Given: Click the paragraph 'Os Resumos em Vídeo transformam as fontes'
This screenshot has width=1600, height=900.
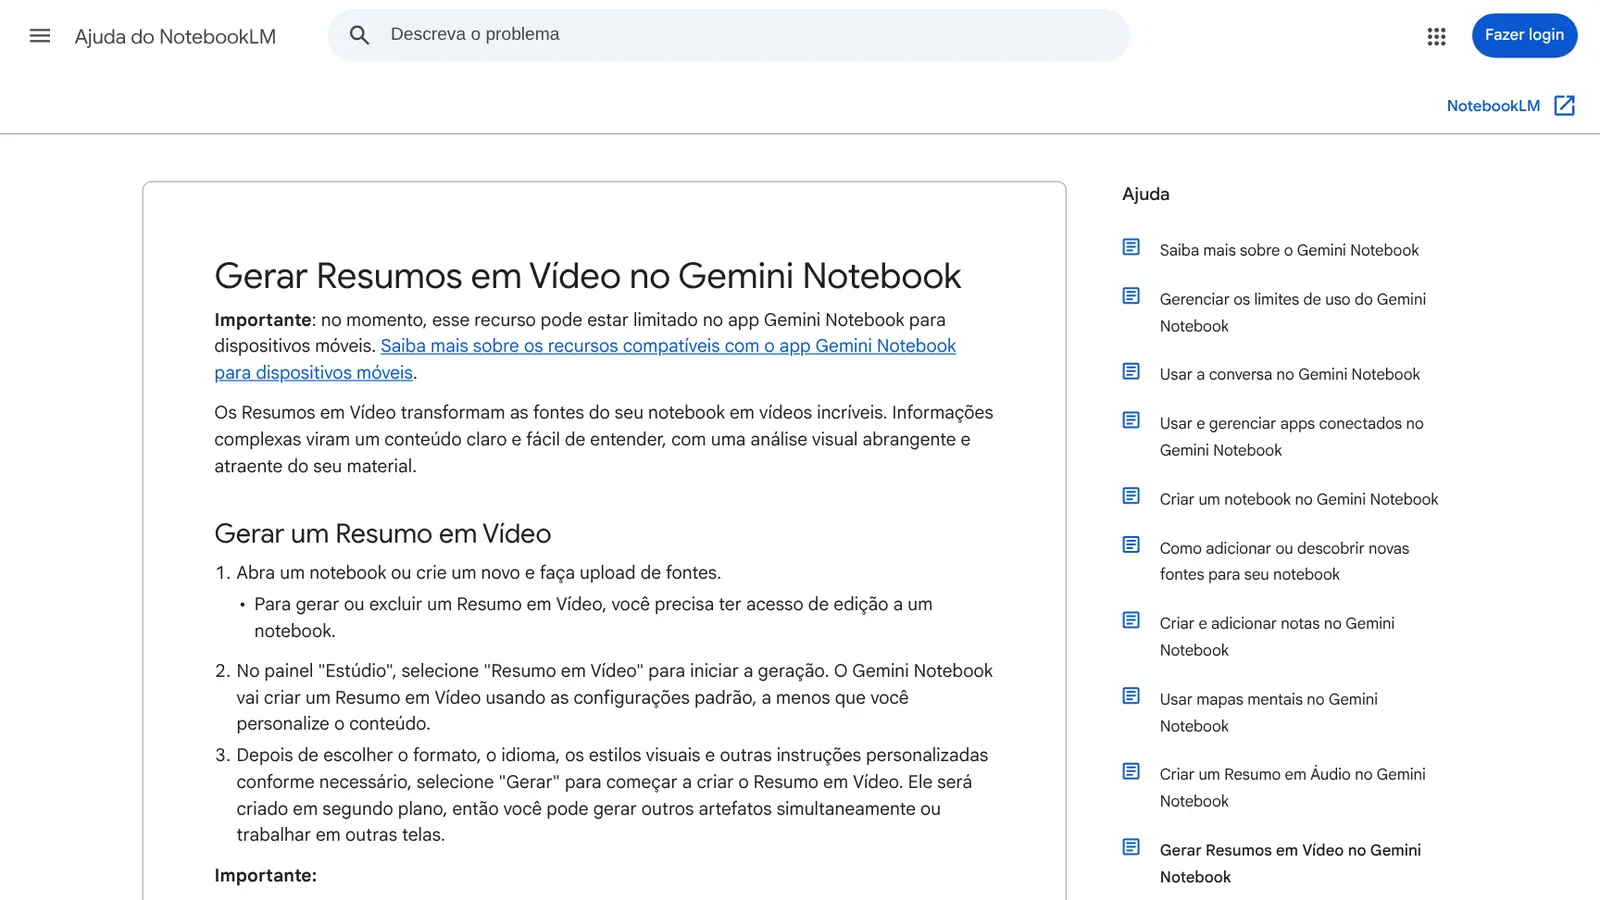Looking at the screenshot, I should pos(604,439).
